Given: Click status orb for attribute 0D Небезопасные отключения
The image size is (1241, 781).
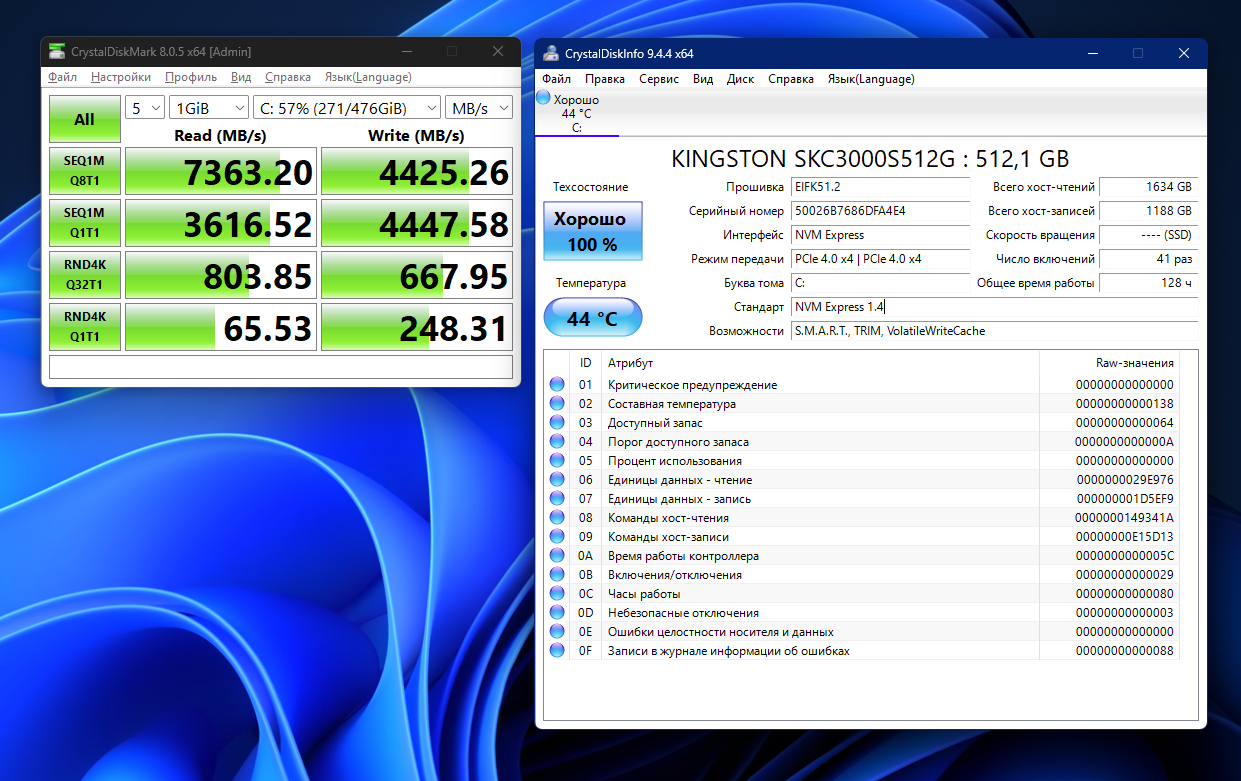Looking at the screenshot, I should (x=557, y=613).
